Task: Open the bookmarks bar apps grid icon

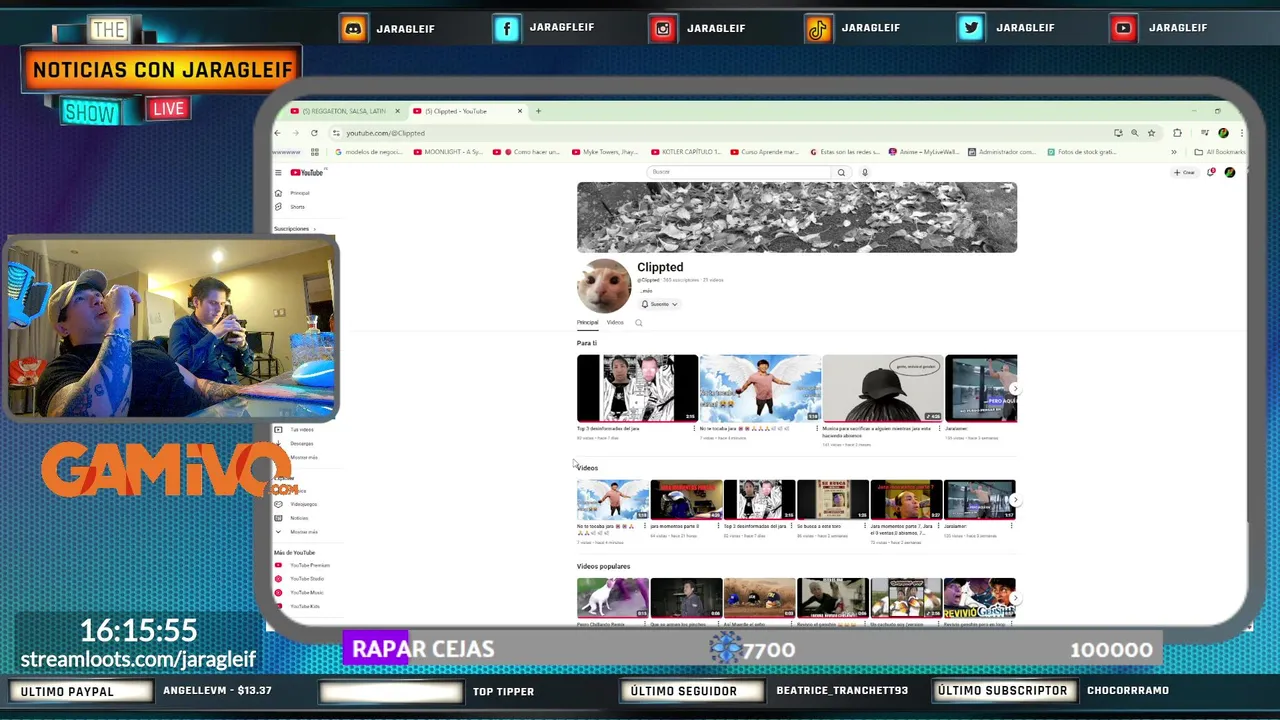Action: click(x=314, y=152)
